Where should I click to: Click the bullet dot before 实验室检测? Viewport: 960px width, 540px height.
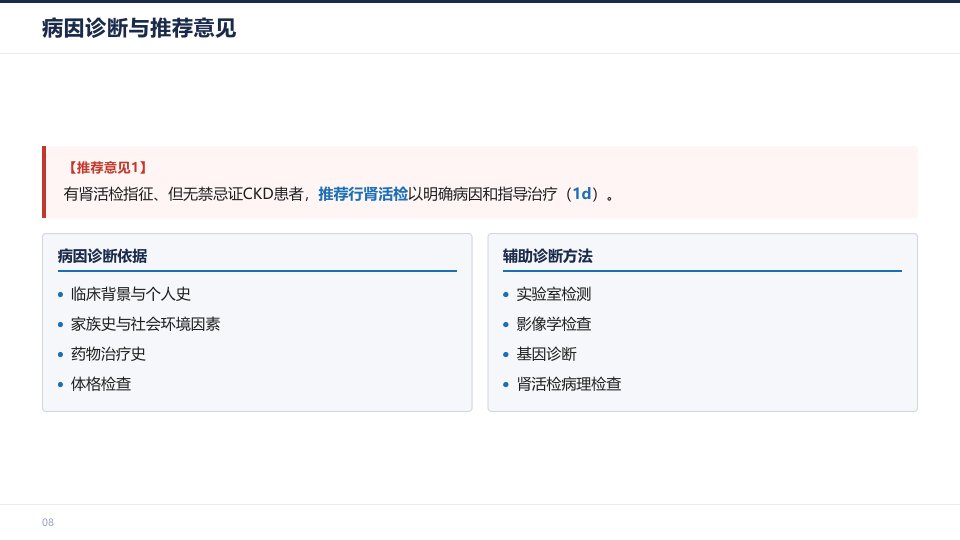tap(506, 294)
